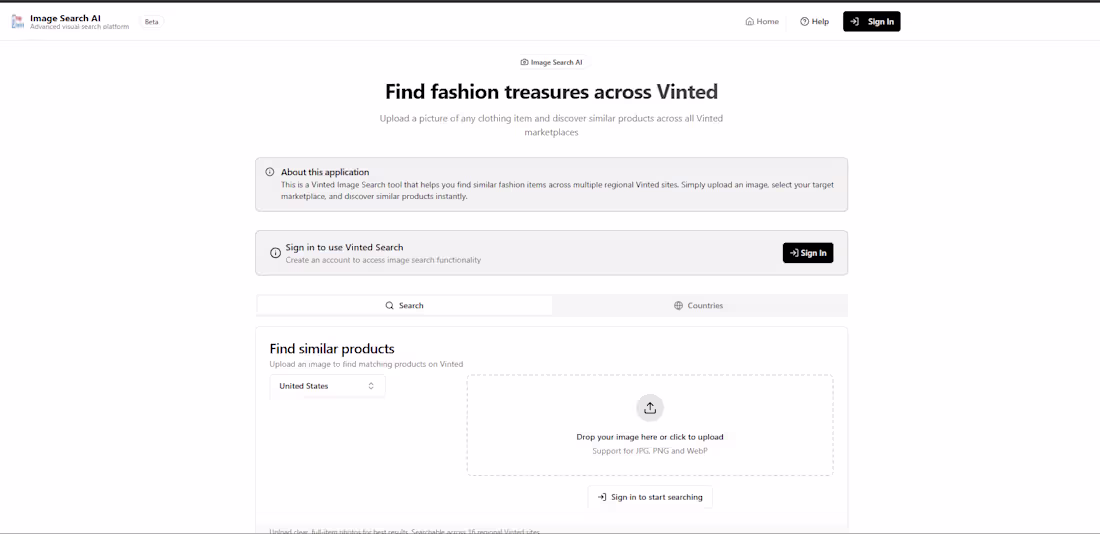Viewport: 1100px width, 534px height.
Task: Click the Drop your image here upload area
Action: pyautogui.click(x=650, y=425)
